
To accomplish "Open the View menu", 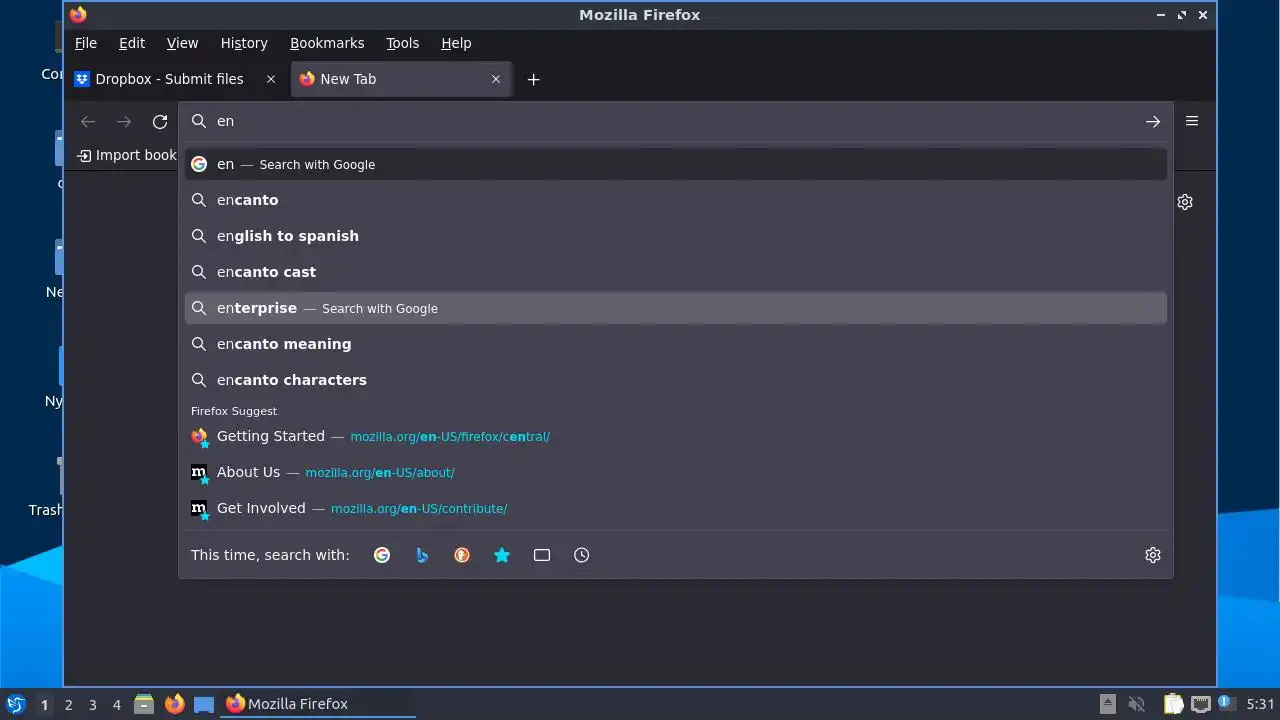I will click(182, 43).
